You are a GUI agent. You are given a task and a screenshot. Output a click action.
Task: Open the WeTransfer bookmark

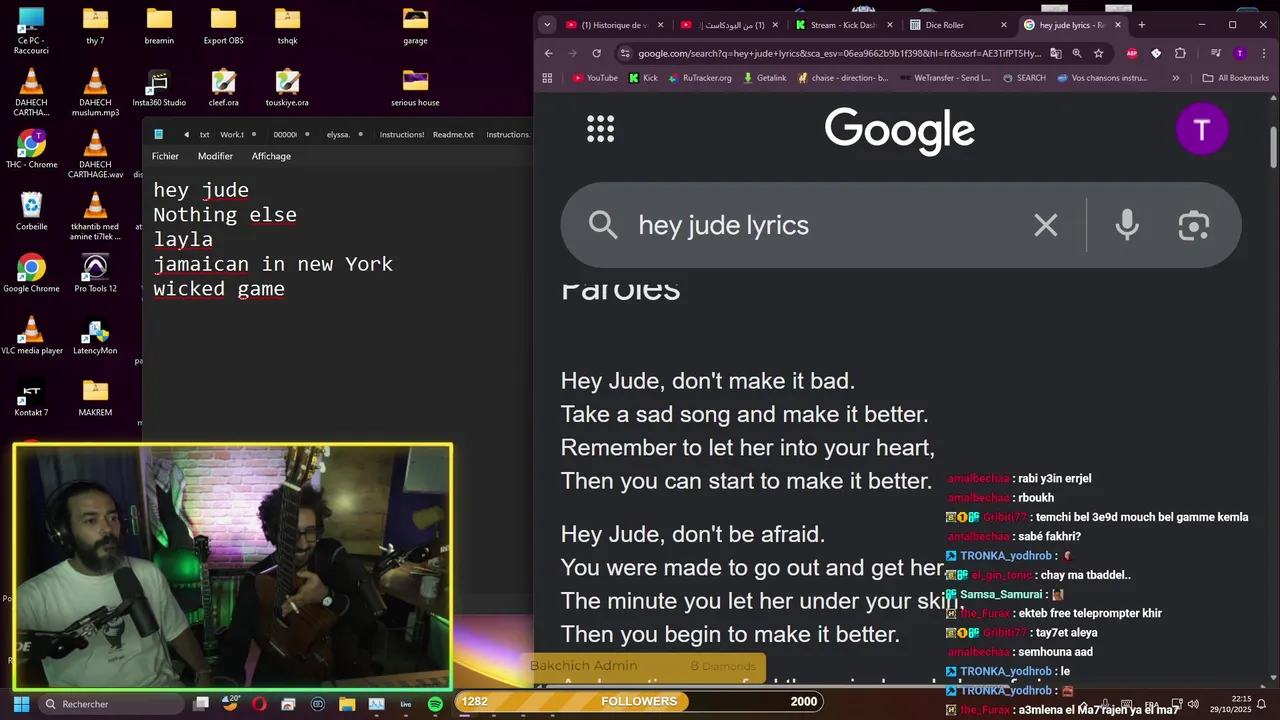[x=945, y=78]
